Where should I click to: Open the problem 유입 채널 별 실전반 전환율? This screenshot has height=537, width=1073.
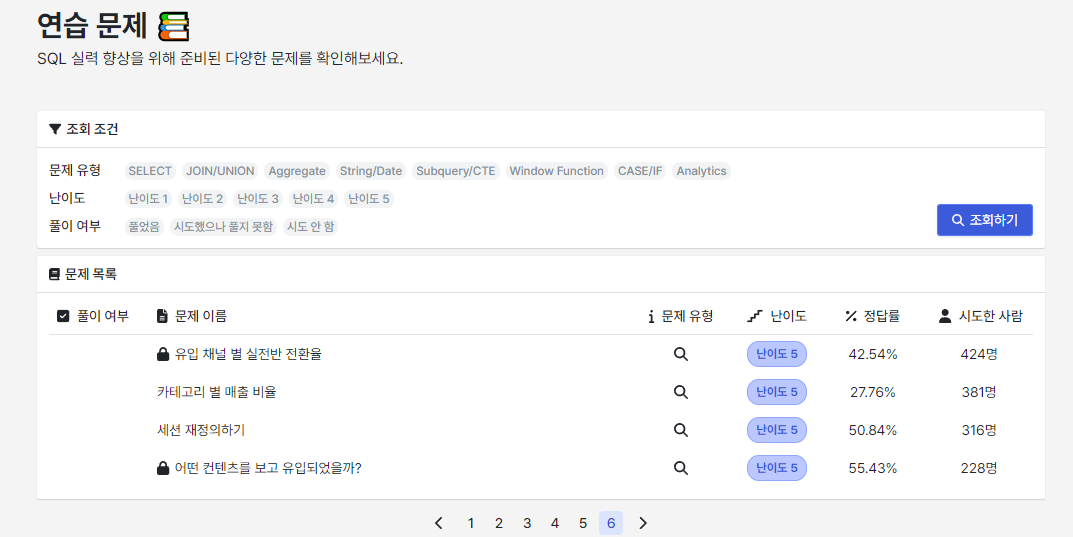(x=248, y=354)
